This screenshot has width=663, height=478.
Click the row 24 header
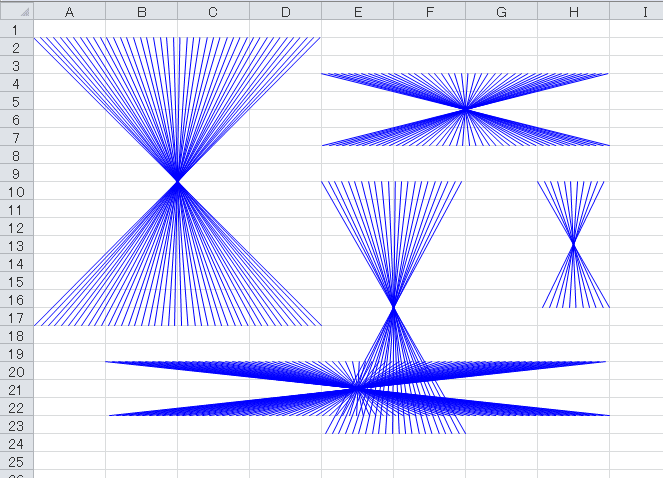tap(16, 444)
